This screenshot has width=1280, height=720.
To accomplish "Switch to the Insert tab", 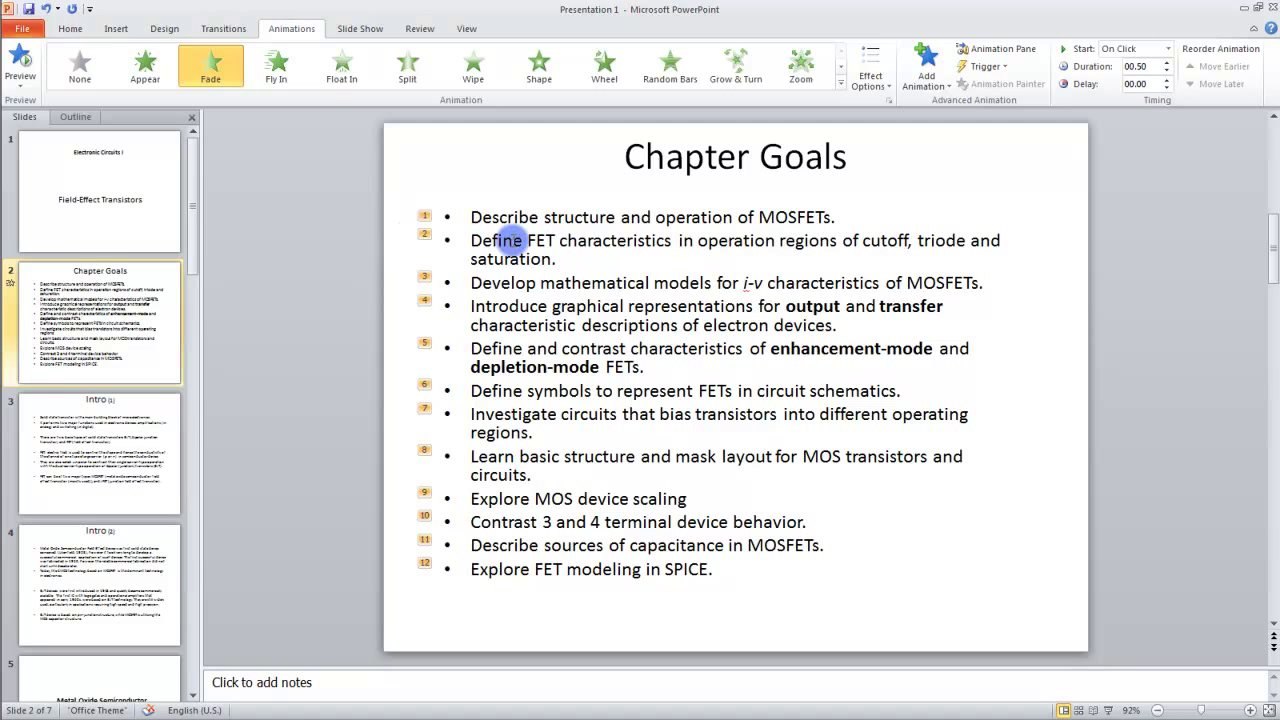I will 116,29.
